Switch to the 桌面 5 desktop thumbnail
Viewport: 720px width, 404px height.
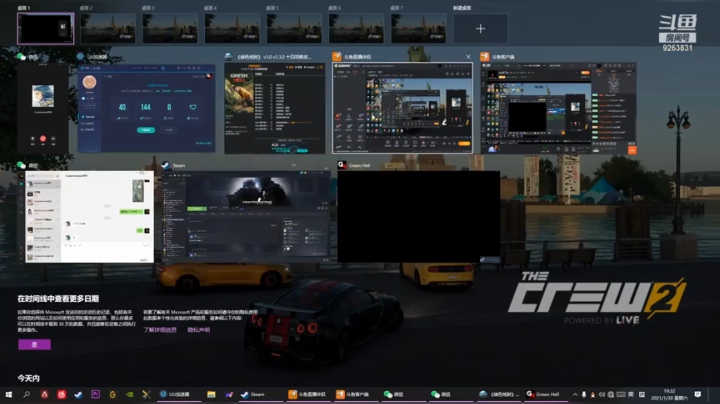pos(294,28)
